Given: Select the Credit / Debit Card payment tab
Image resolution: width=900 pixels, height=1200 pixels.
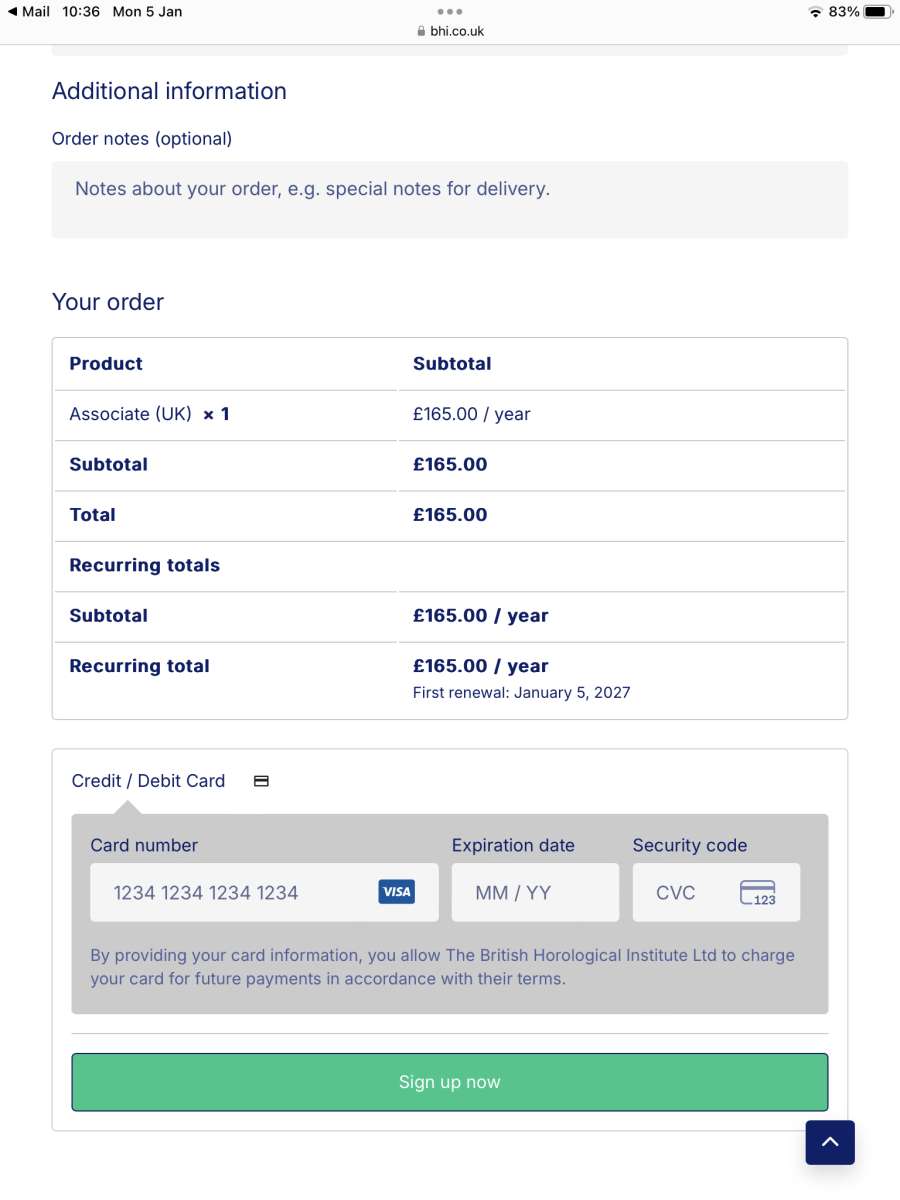Looking at the screenshot, I should coord(148,781).
